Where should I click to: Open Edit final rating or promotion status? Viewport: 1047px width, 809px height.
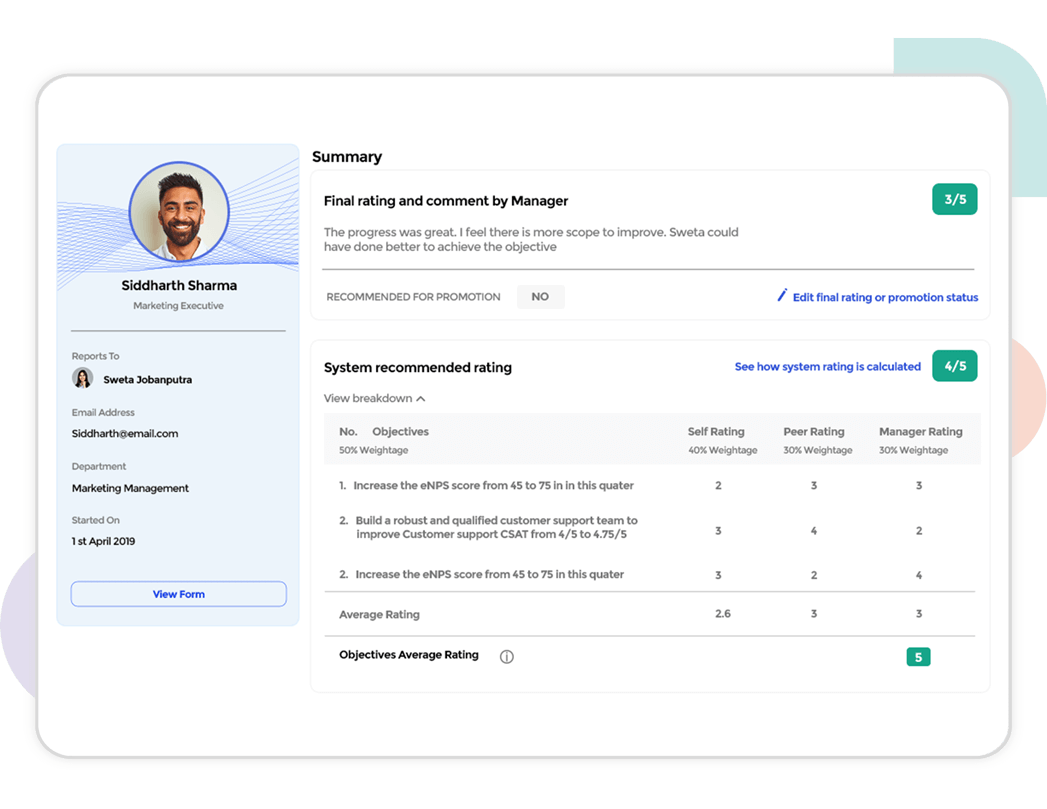tap(885, 297)
